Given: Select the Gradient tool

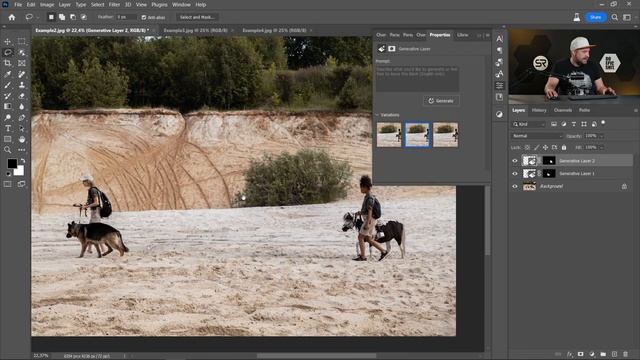Looking at the screenshot, I should click(8, 107).
